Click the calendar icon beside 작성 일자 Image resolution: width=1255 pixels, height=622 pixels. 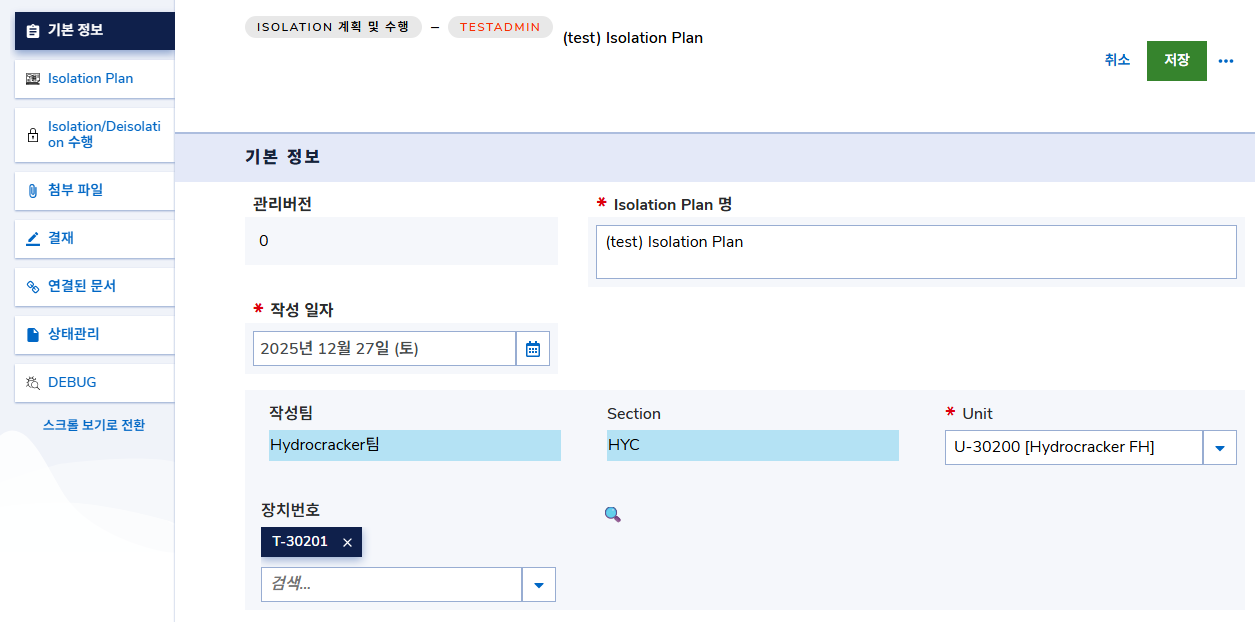[x=533, y=349]
